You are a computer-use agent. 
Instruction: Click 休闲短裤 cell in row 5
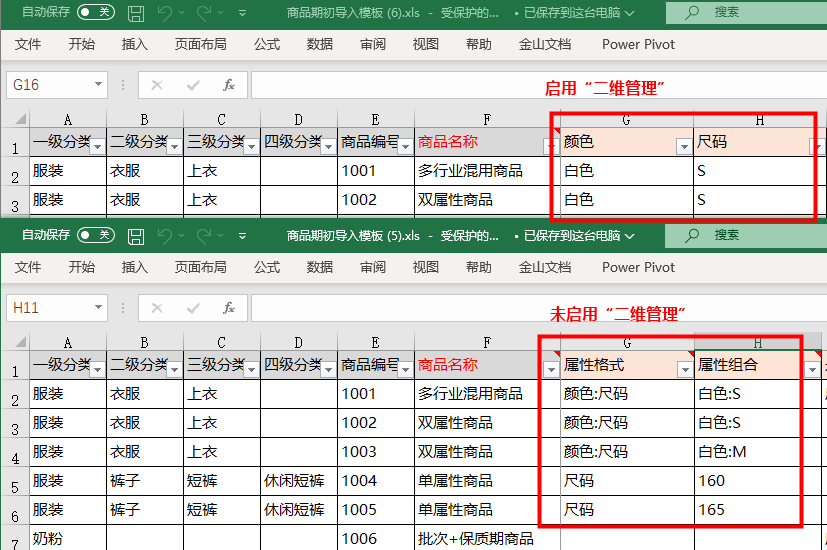pos(299,481)
